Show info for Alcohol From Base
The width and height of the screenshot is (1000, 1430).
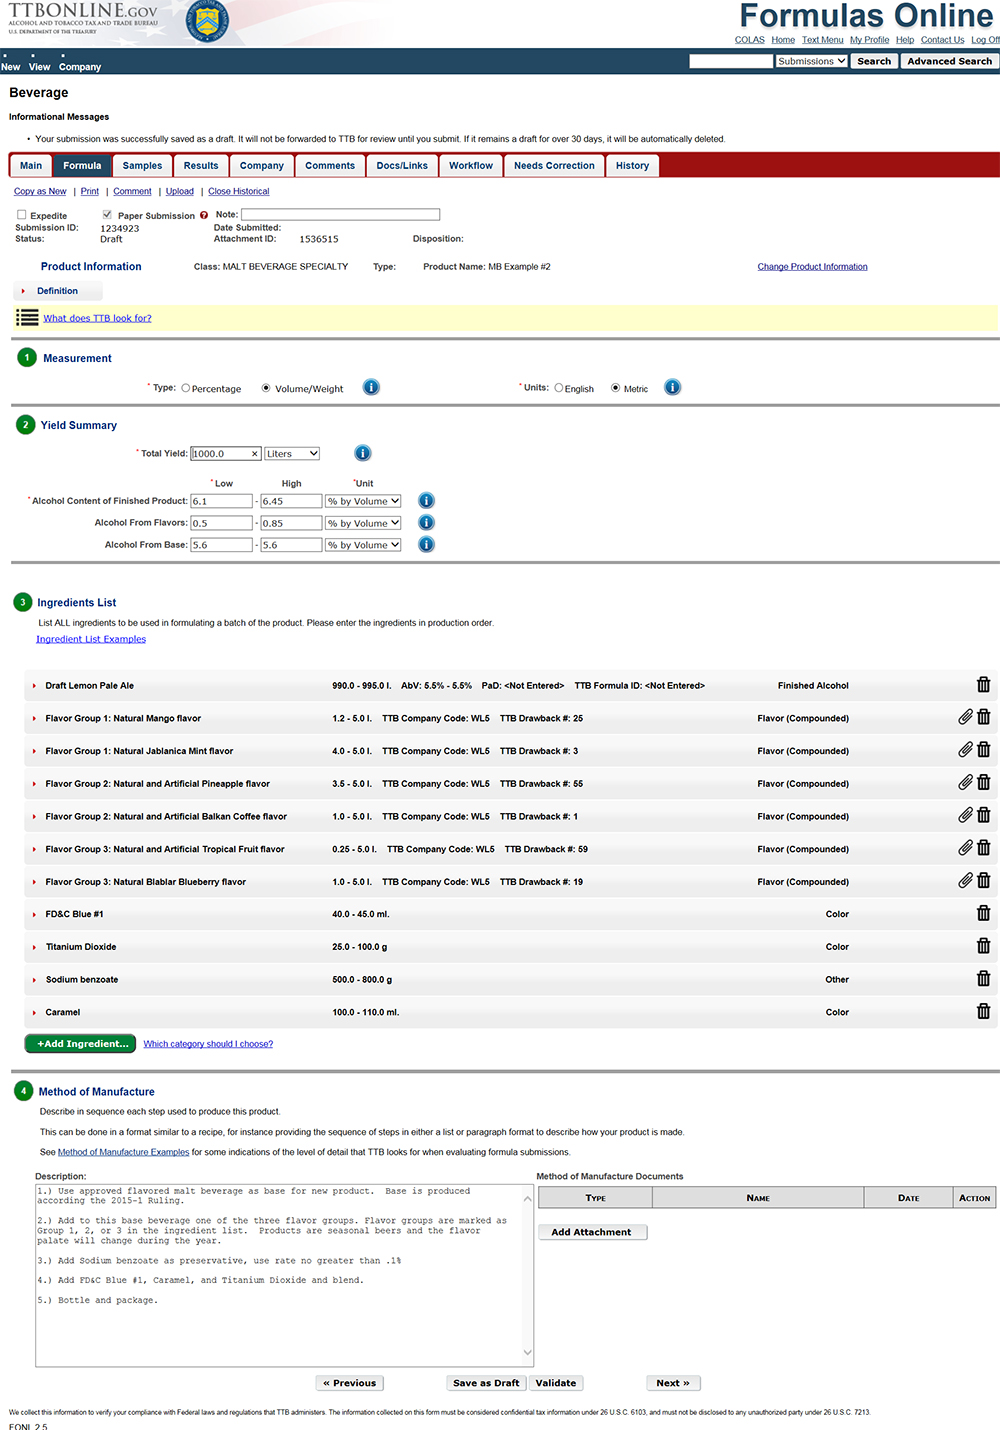tap(426, 545)
